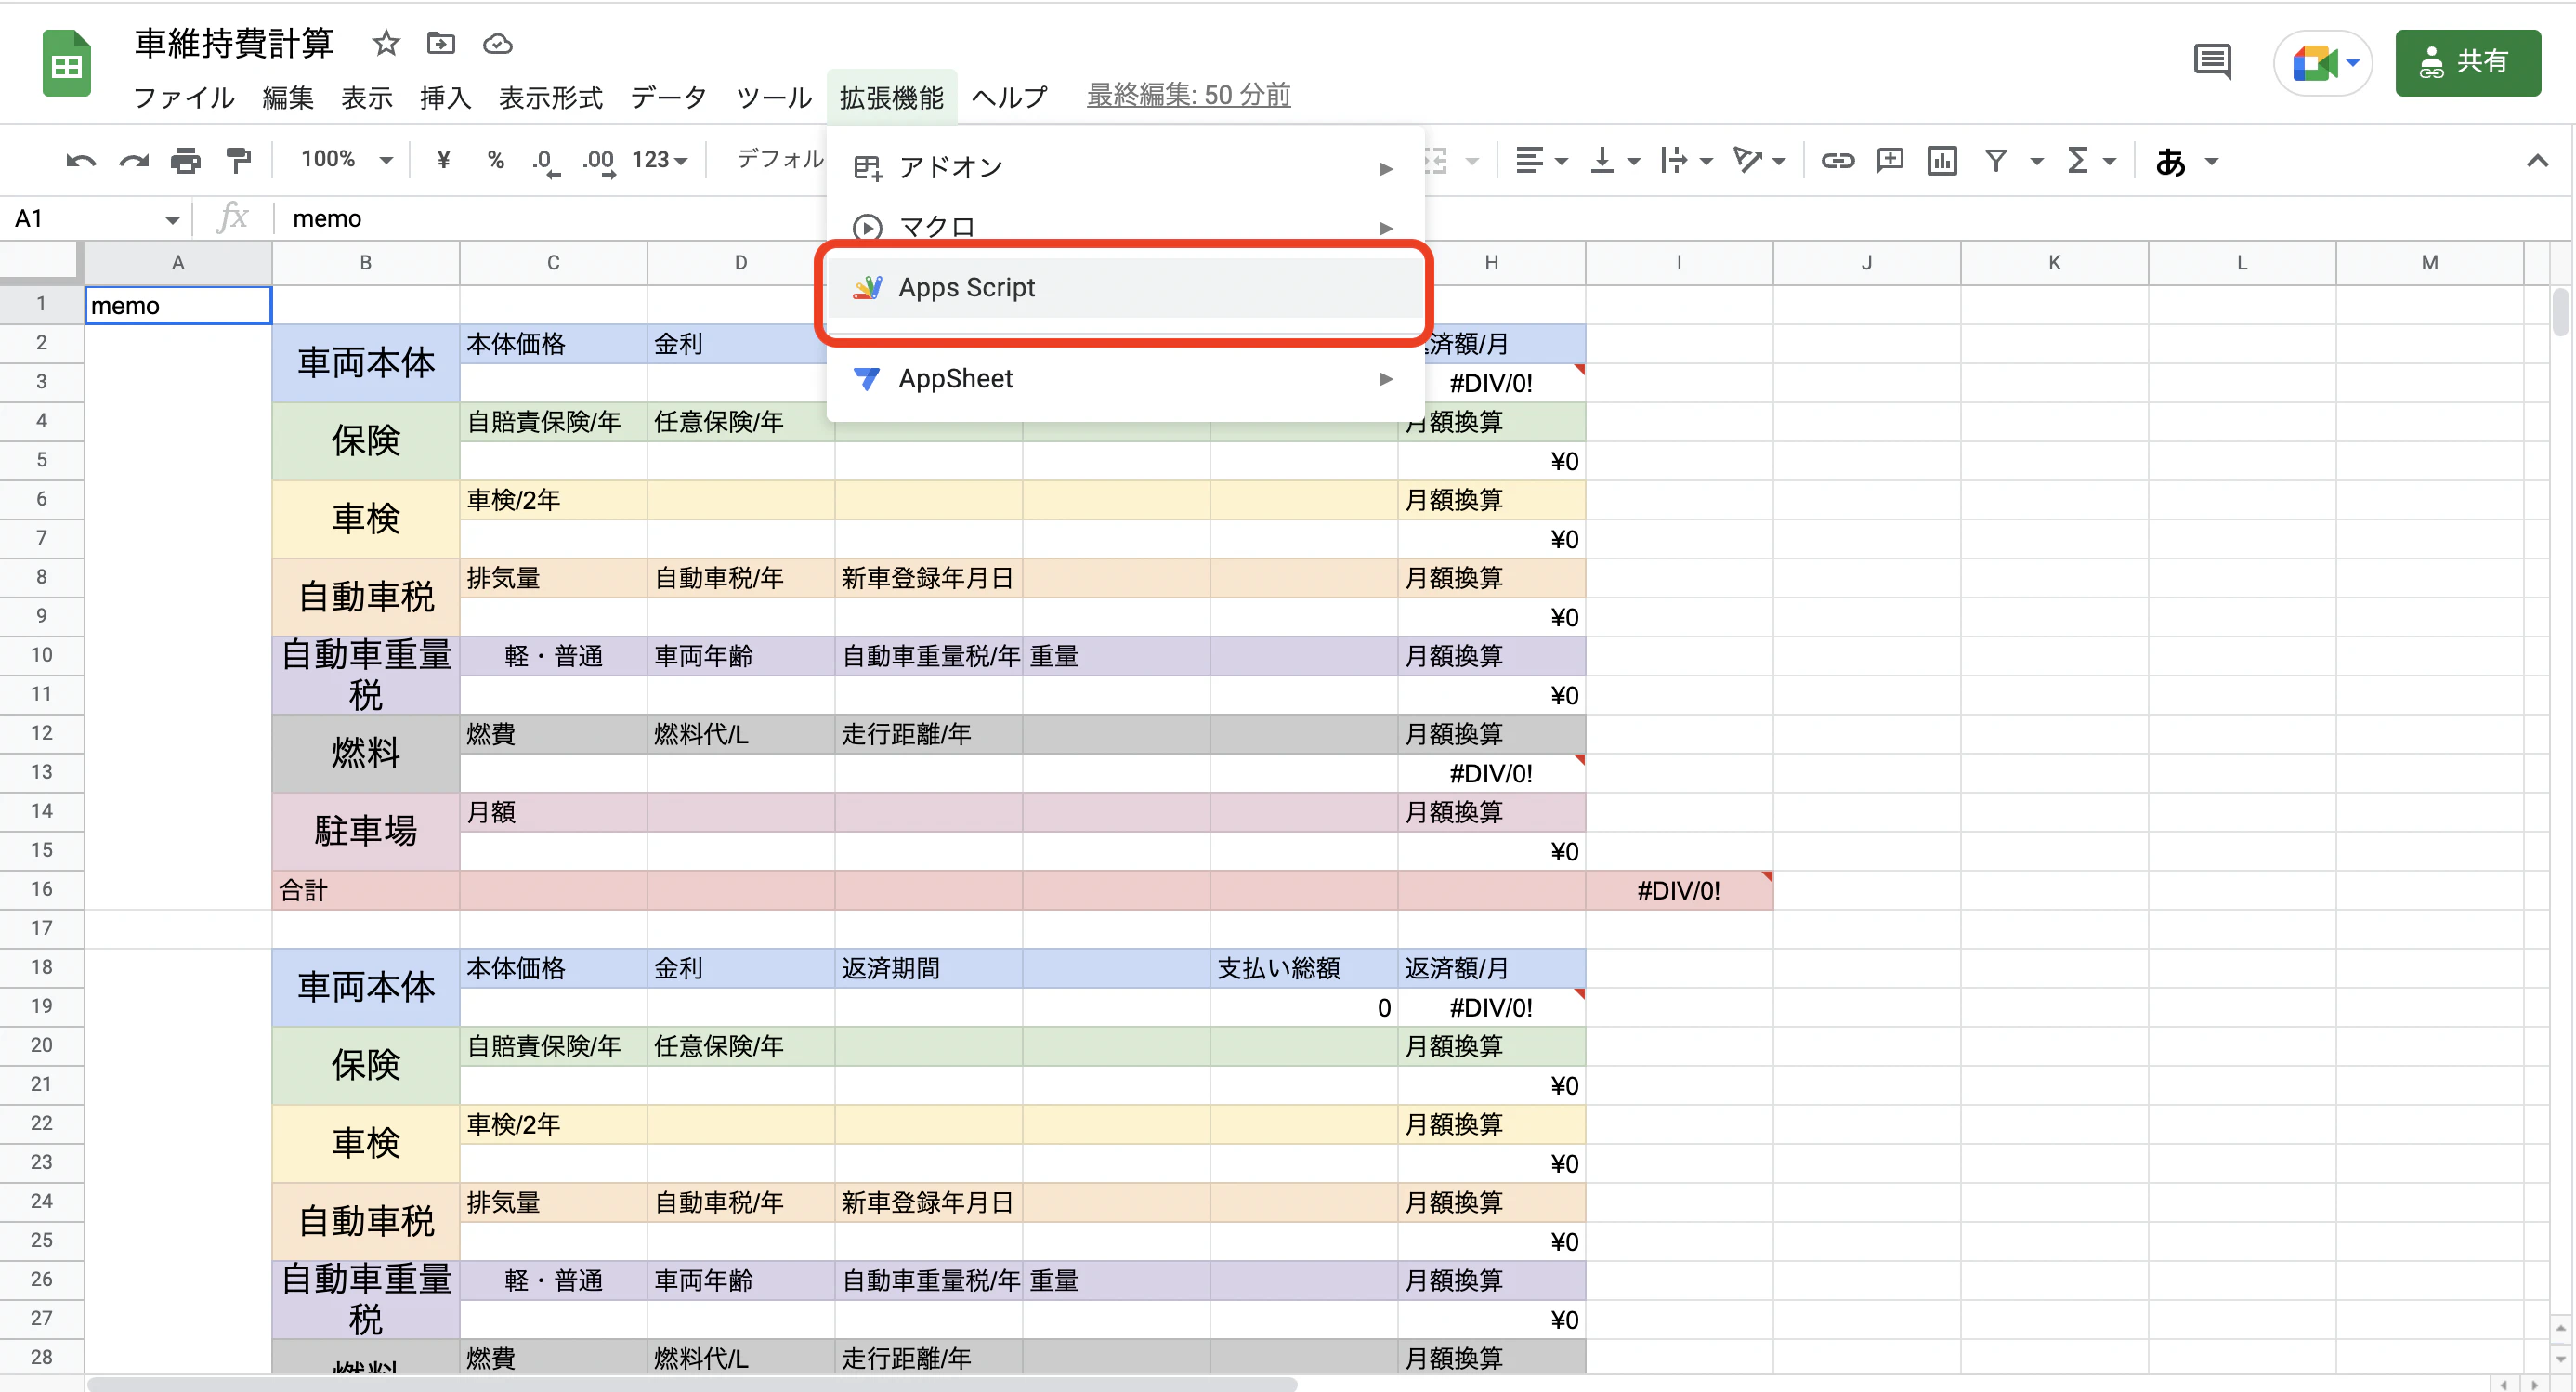The image size is (2576, 1392).
Task: Click the Google Sheets home icon
Action: pos(66,65)
